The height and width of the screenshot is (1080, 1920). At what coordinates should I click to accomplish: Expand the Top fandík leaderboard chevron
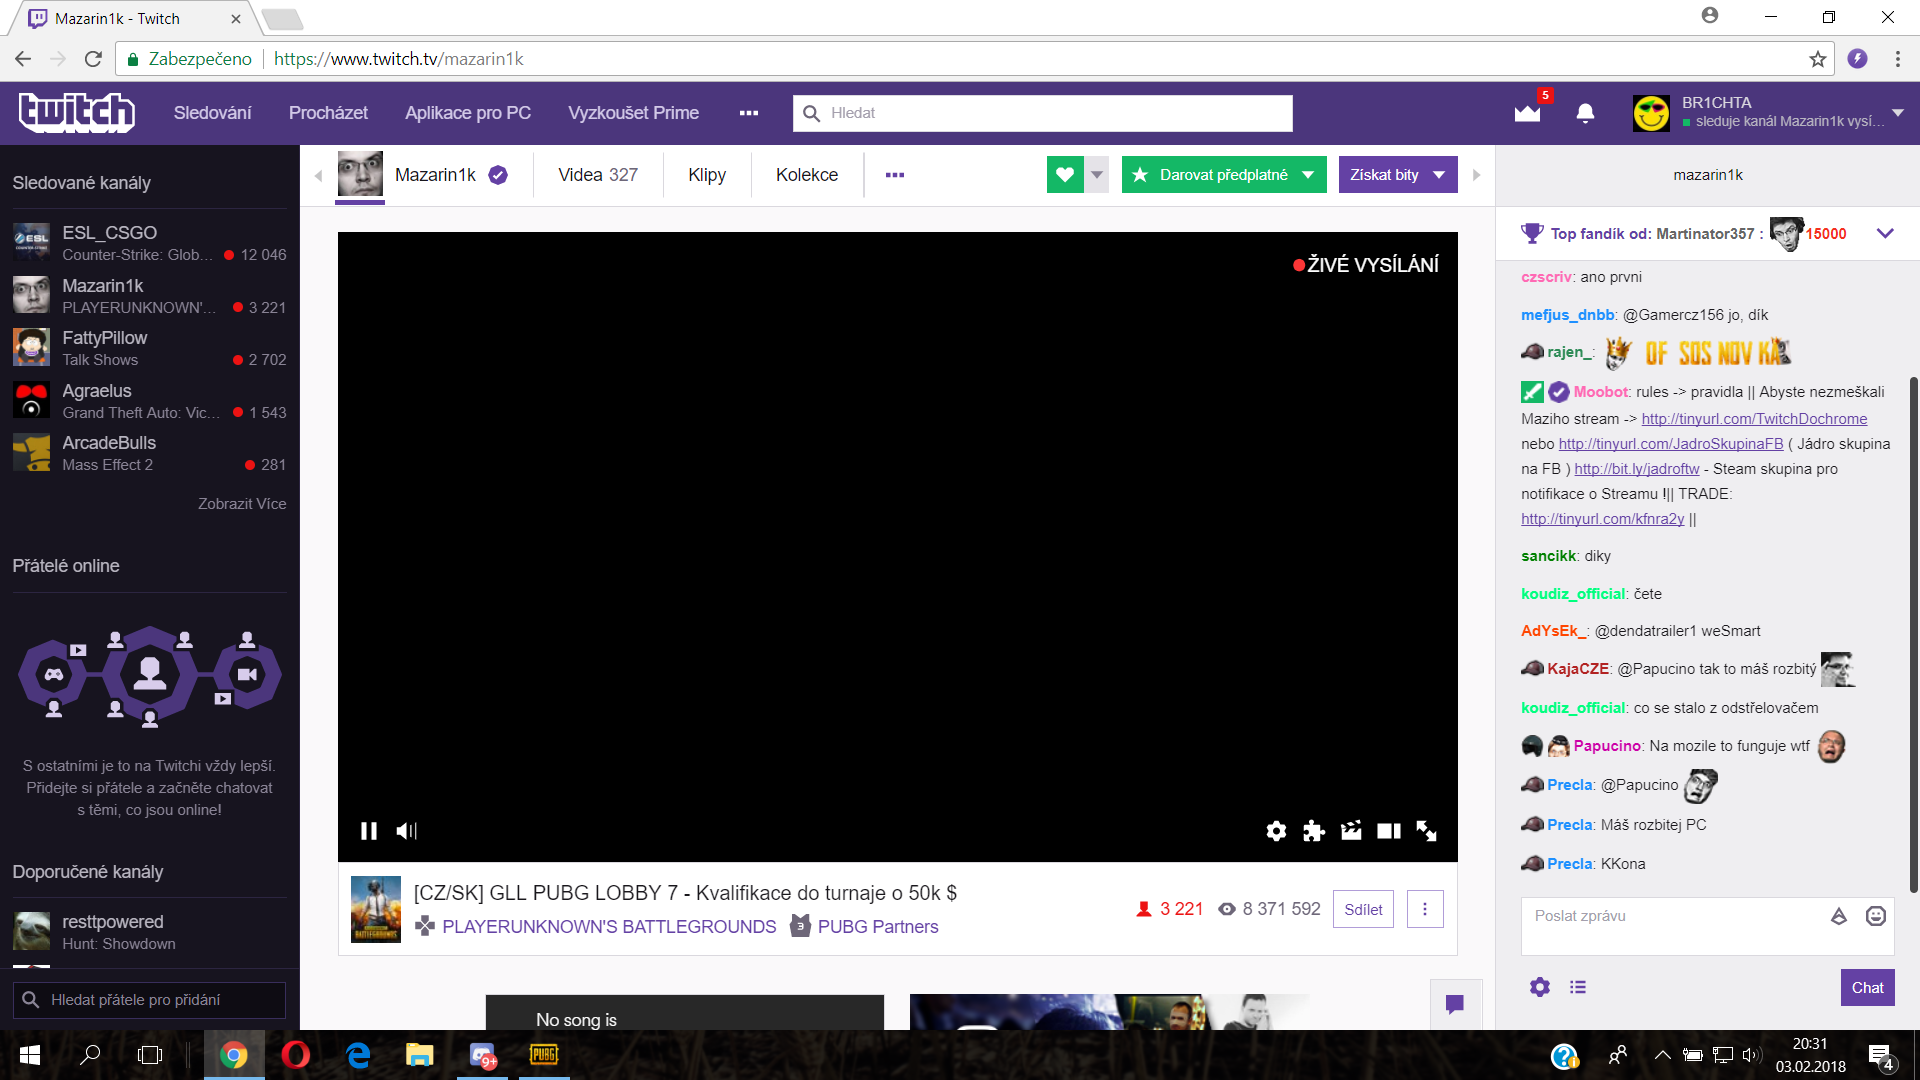(1885, 233)
